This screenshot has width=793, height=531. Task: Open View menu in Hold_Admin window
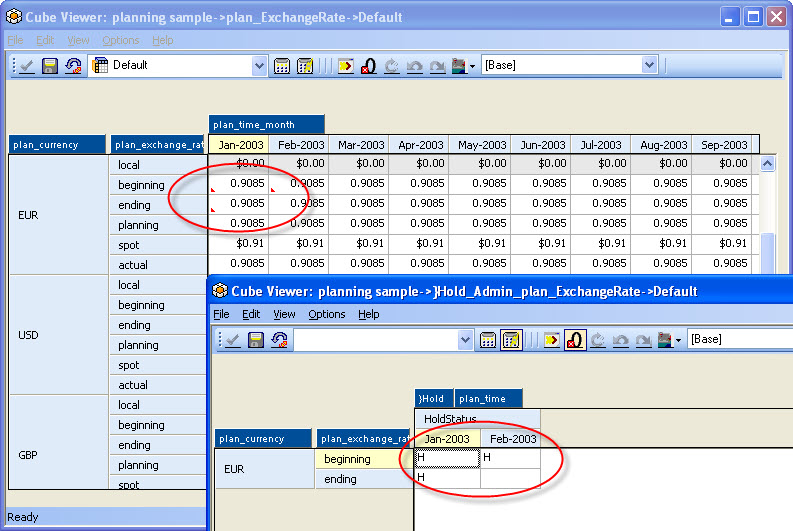click(284, 315)
